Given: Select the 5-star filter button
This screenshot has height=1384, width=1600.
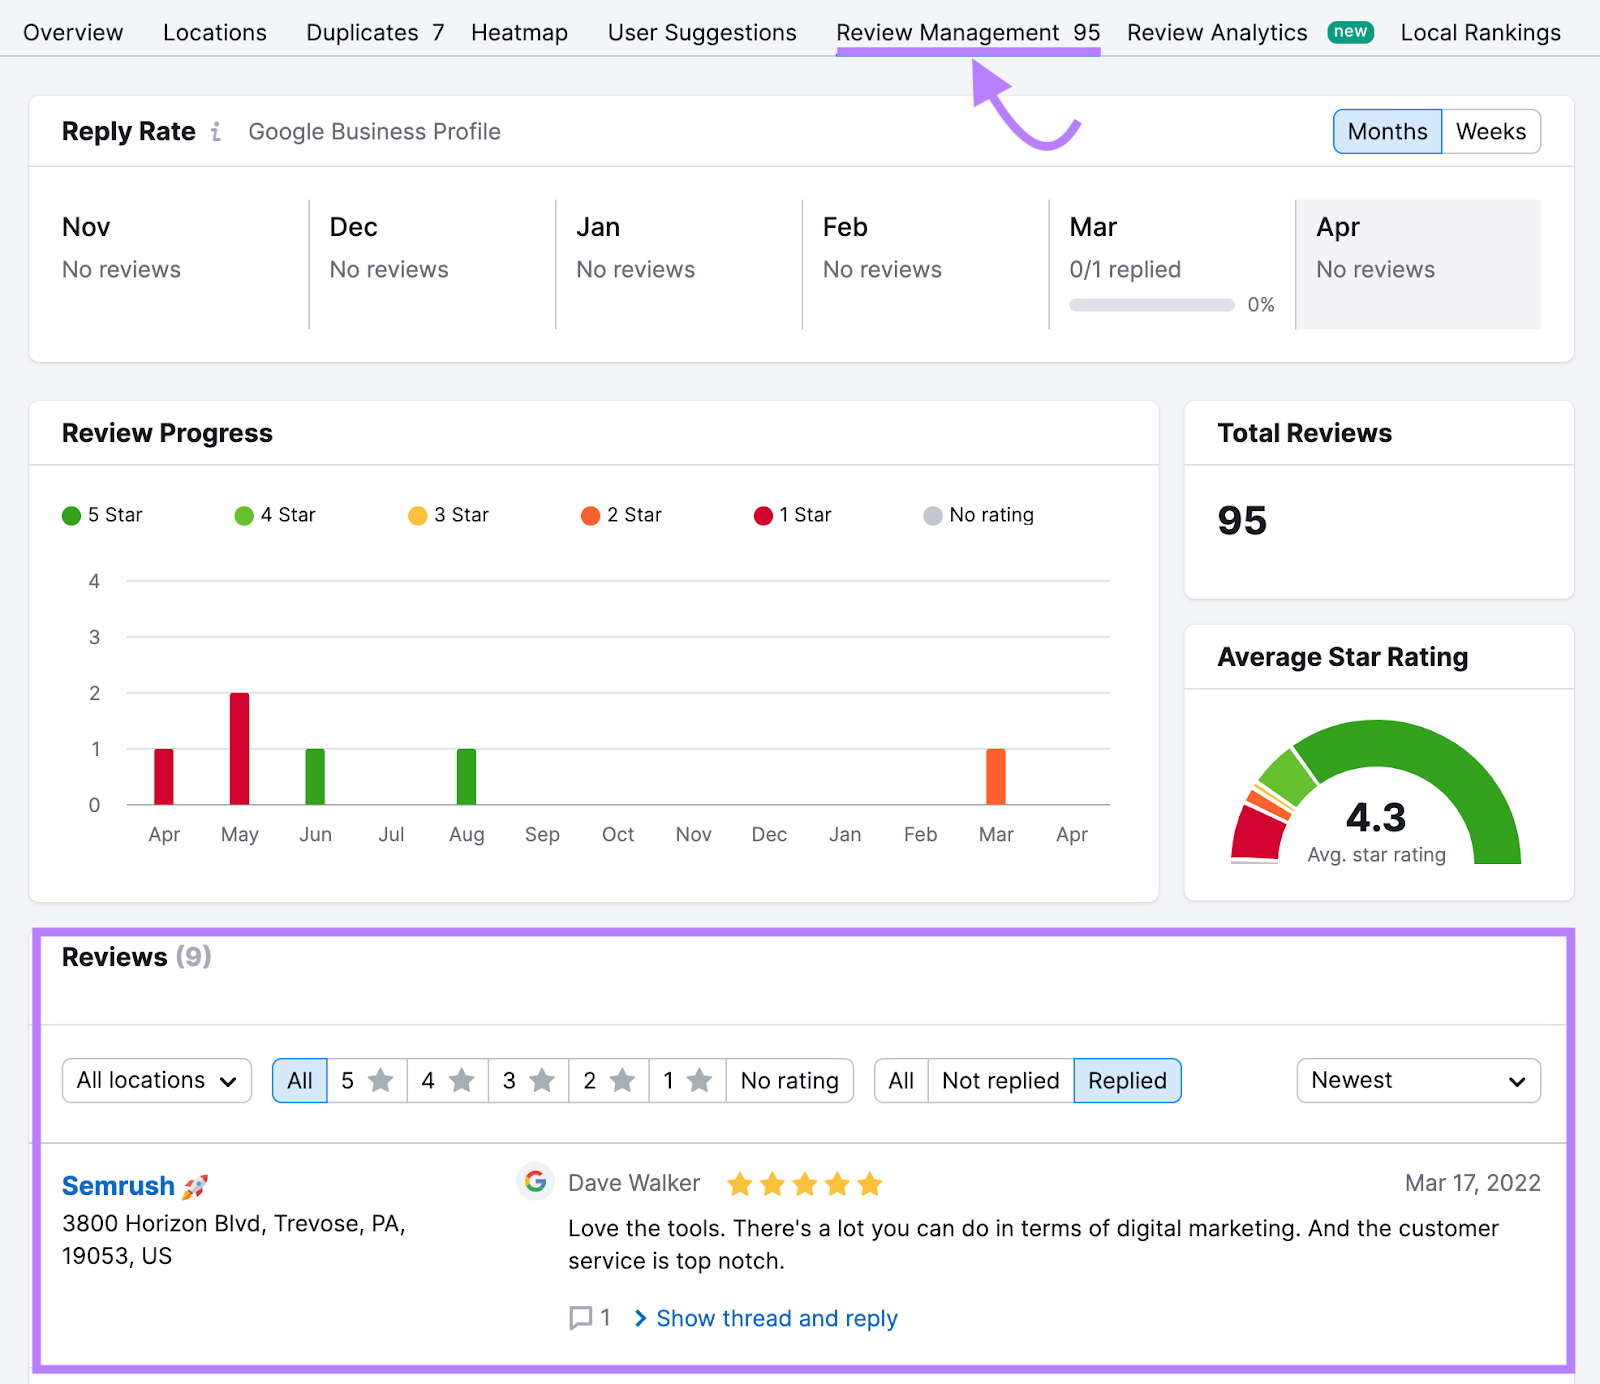Looking at the screenshot, I should coord(366,1080).
